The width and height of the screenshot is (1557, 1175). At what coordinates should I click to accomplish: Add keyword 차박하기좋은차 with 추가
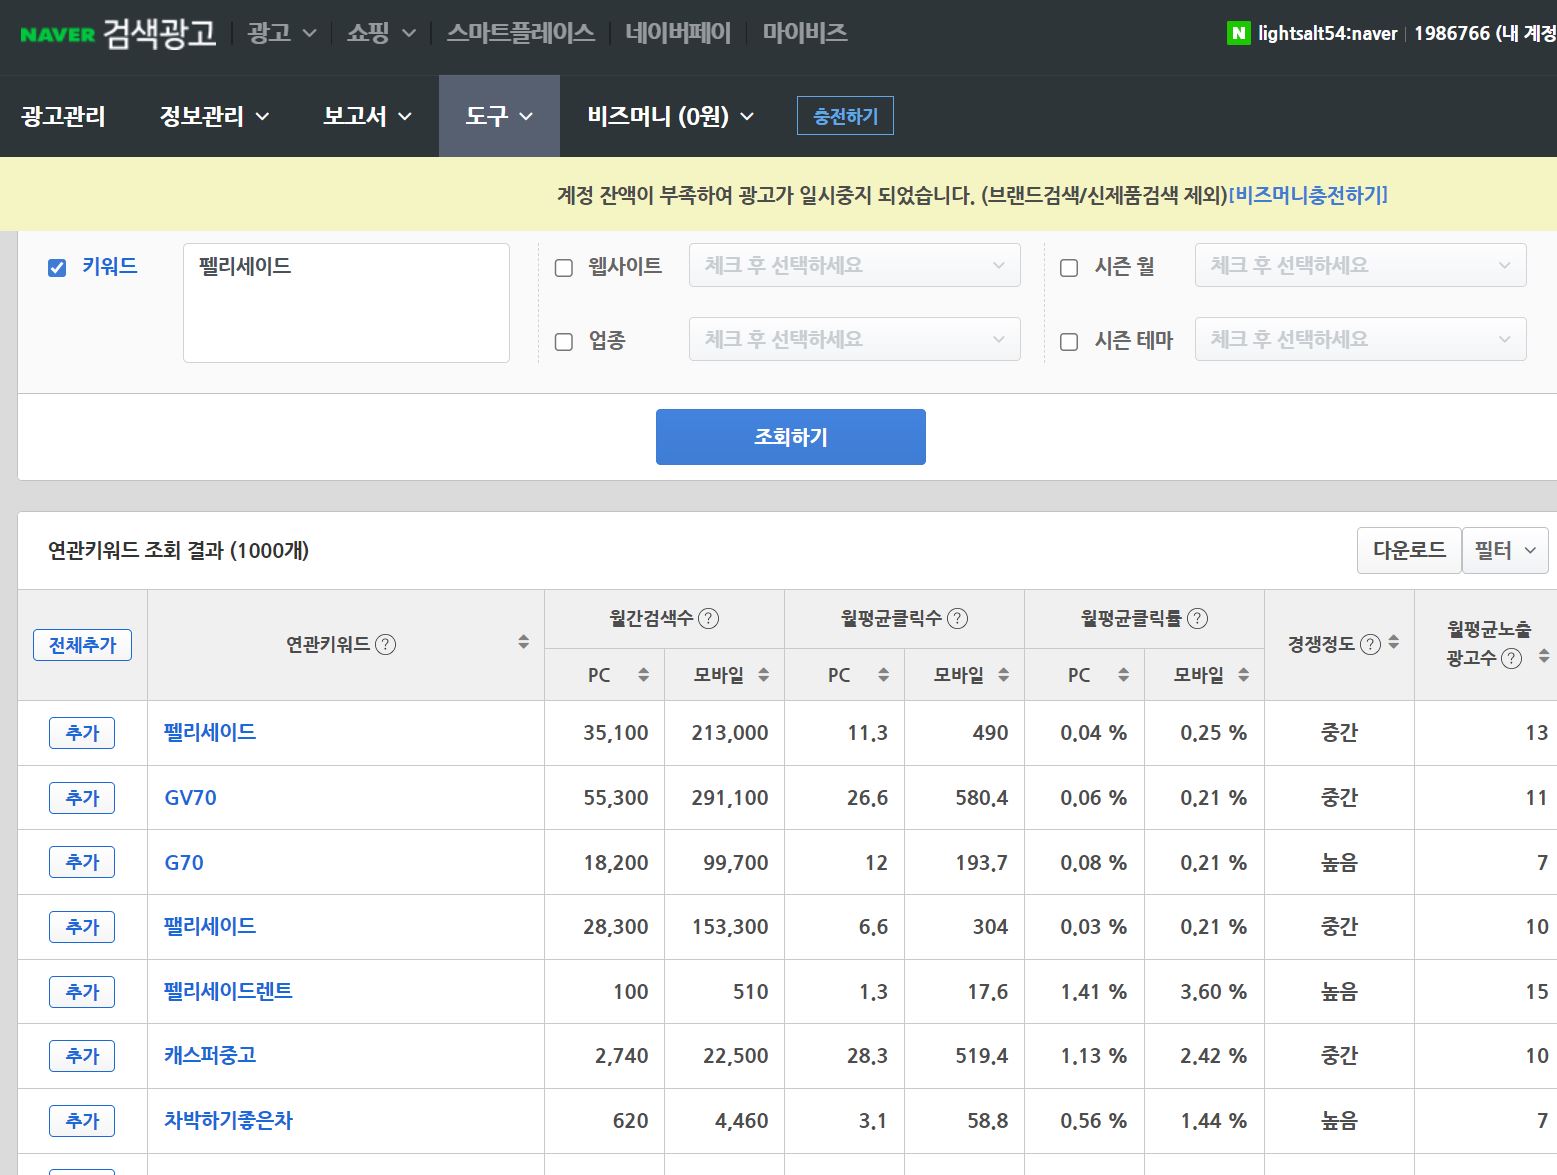(x=82, y=1121)
